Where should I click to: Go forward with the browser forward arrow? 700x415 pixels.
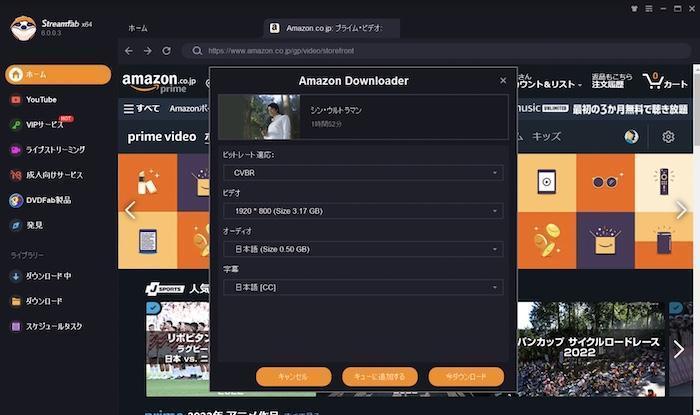click(x=148, y=51)
